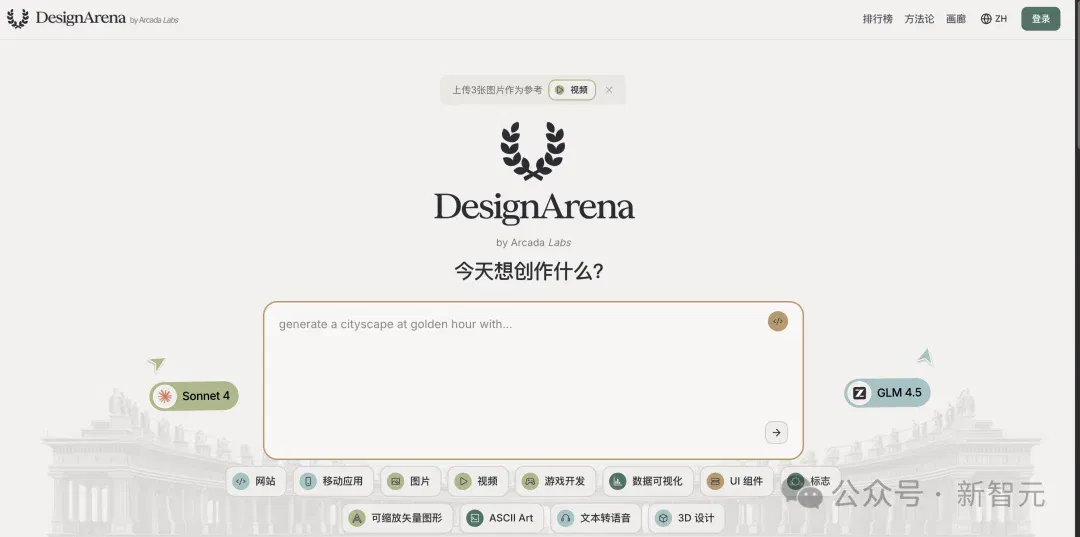The height and width of the screenshot is (537, 1080).
Task: Click the Sonnet 4 starburst icon
Action: click(x=164, y=396)
